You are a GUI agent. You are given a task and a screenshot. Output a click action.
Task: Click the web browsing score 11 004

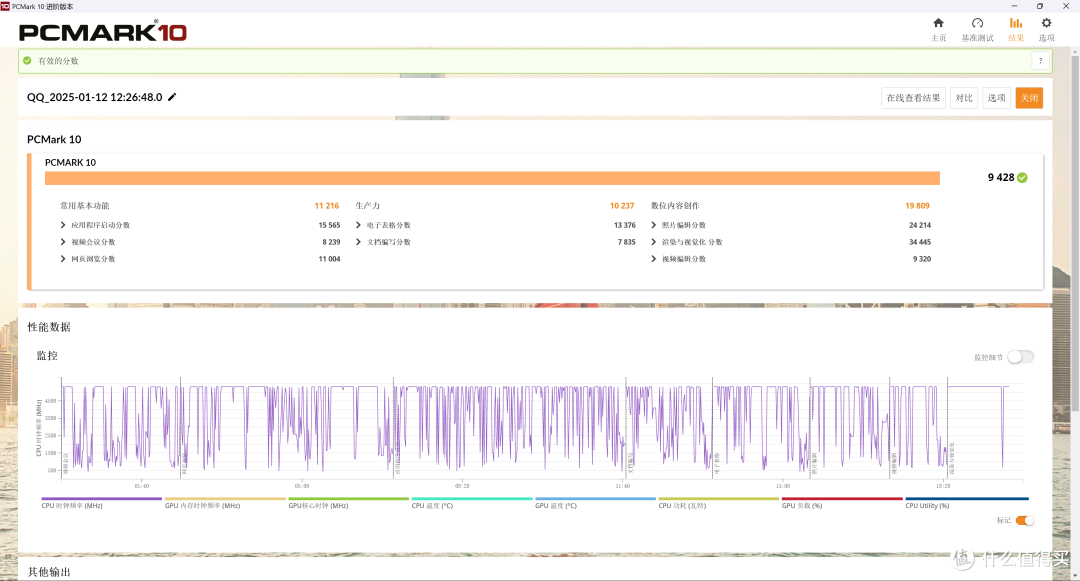tap(329, 259)
